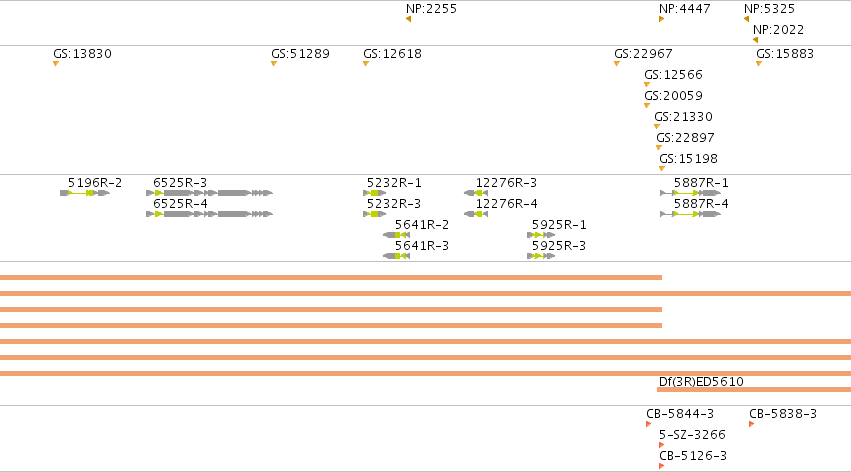Click the GS:20059 marker label
This screenshot has width=851, height=472.
pyautogui.click(x=673, y=96)
